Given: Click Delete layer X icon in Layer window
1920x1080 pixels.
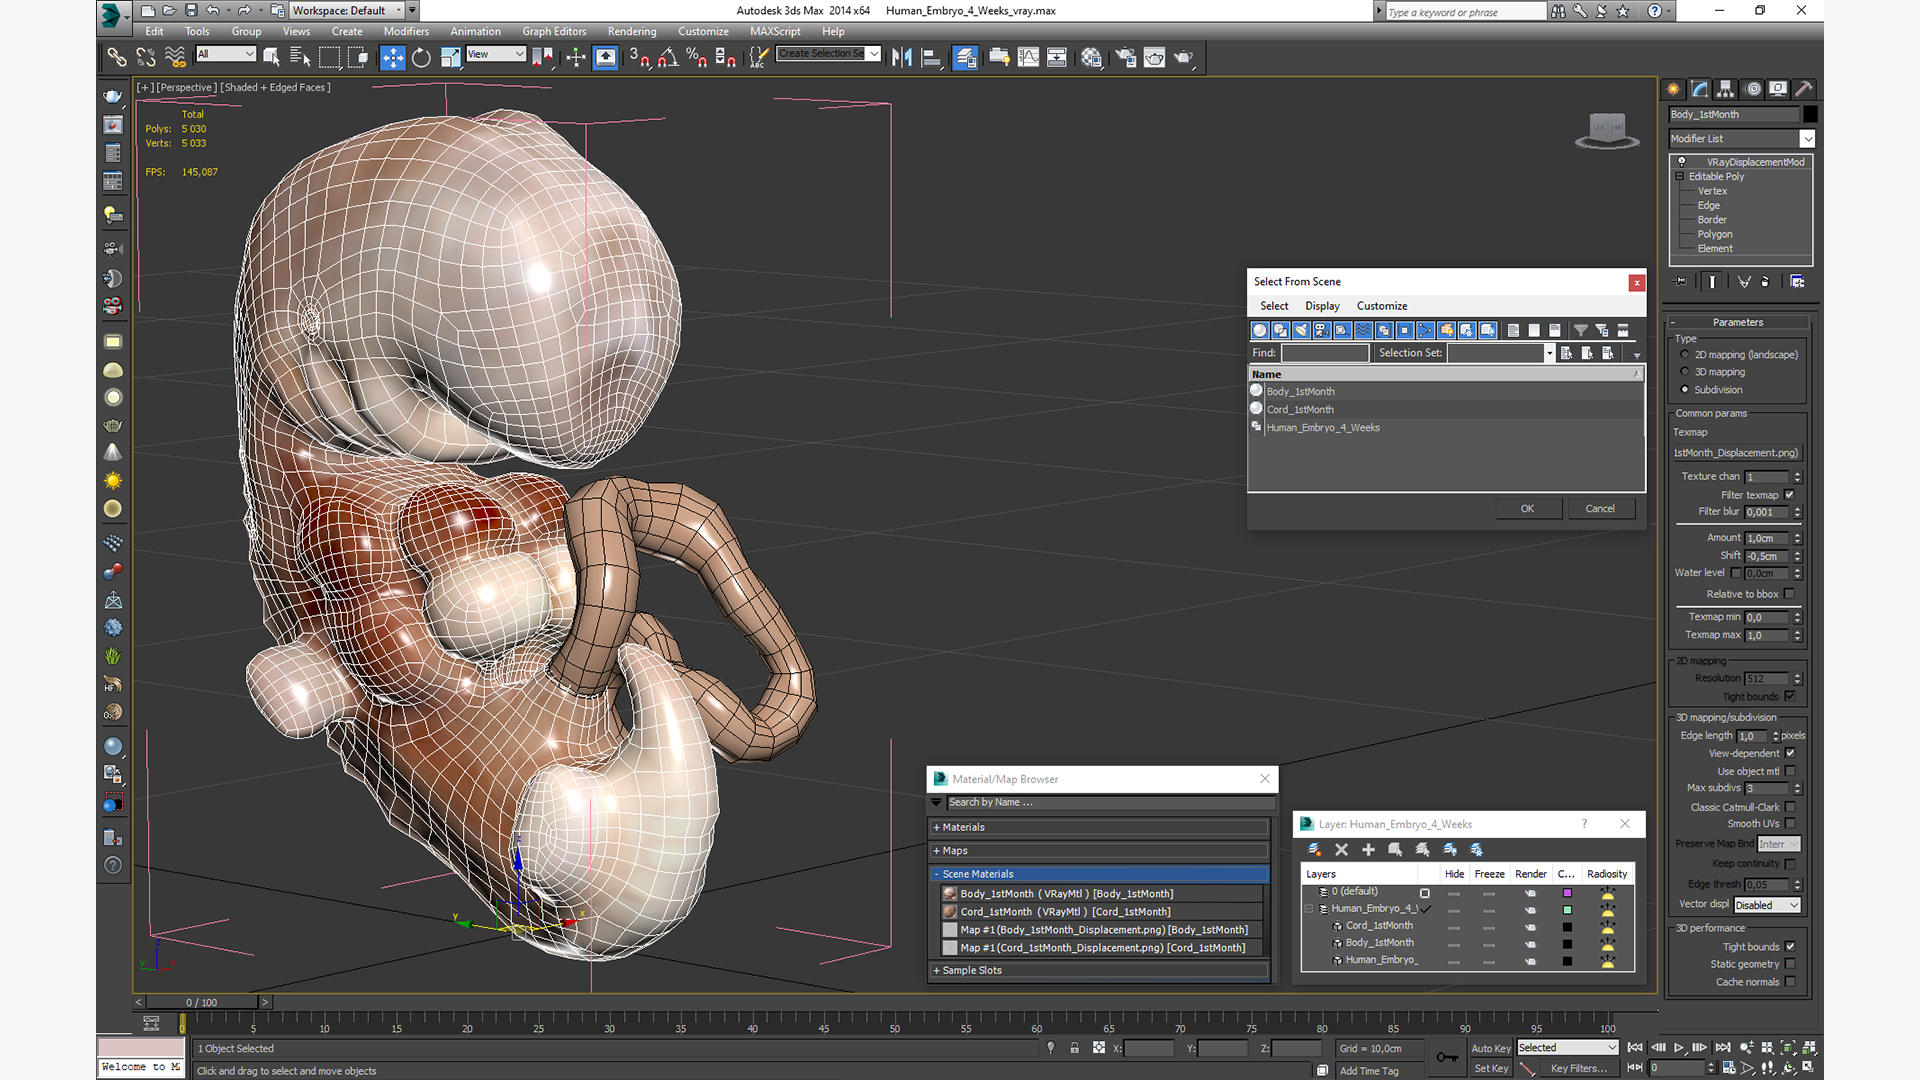Looking at the screenshot, I should tap(1341, 850).
